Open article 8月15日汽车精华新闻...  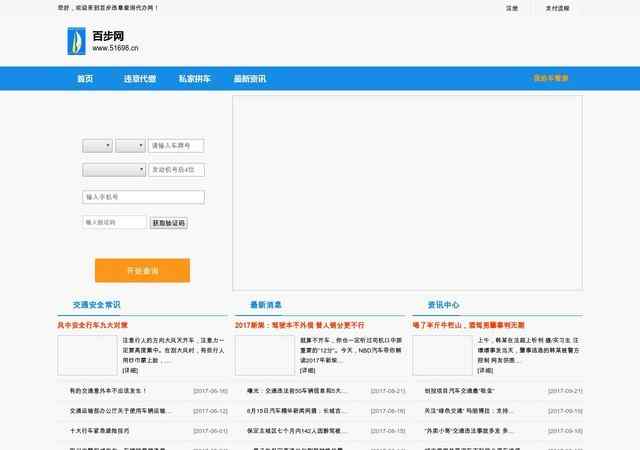coord(297,411)
